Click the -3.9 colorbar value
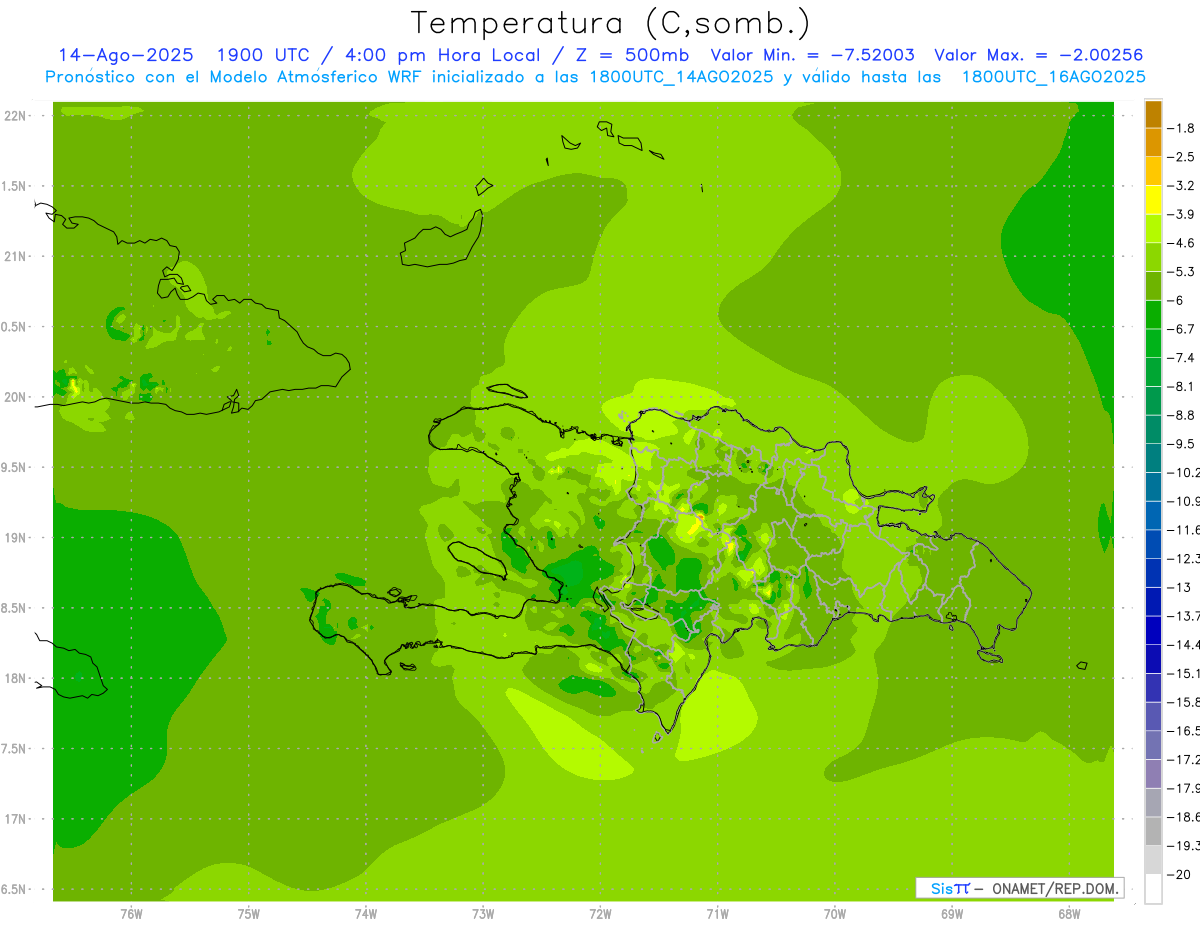Screen dimensions: 1200x927 1183,215
